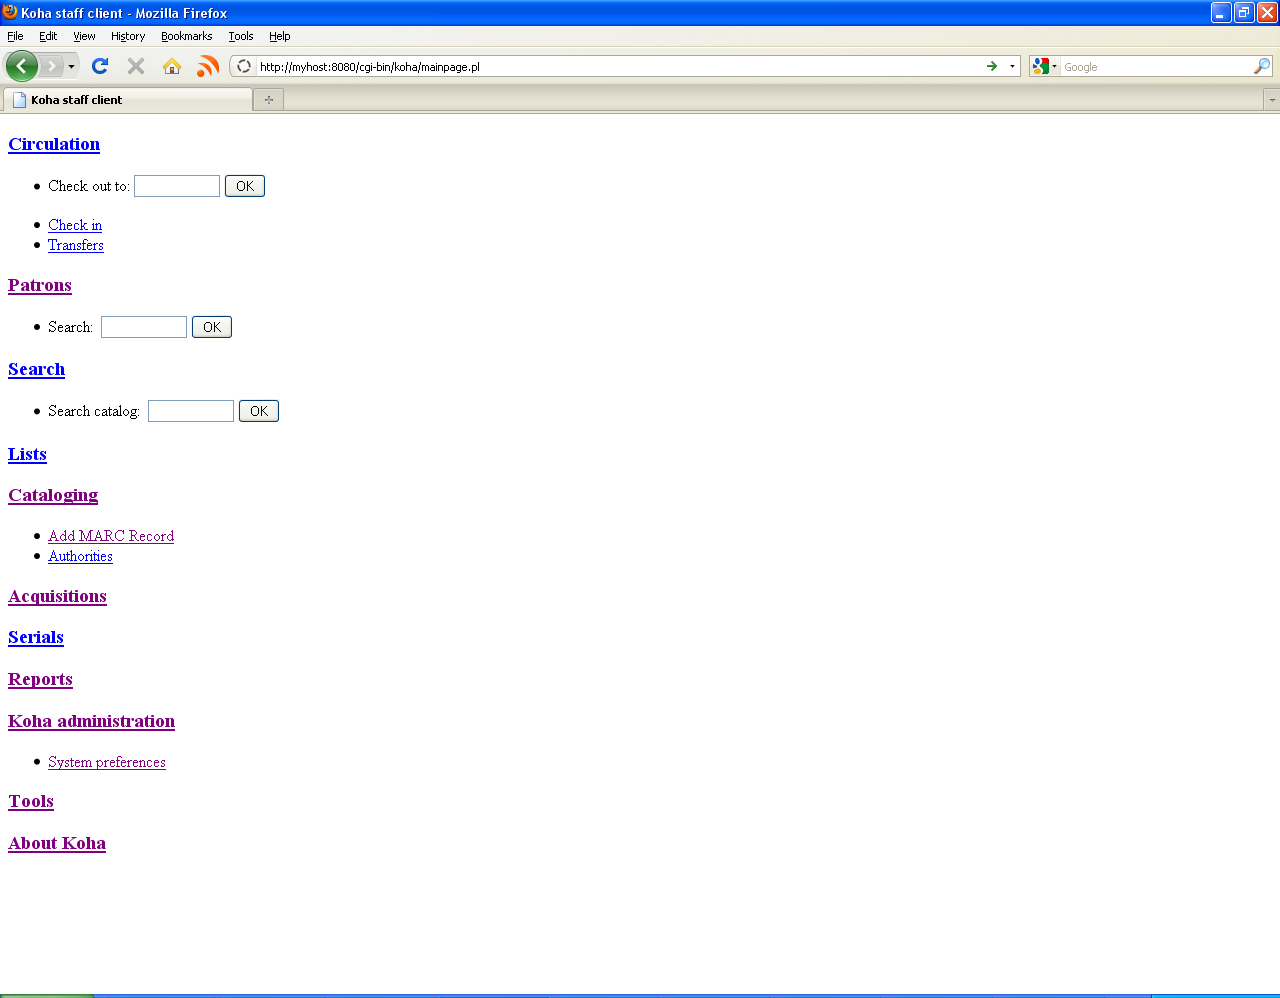Follow the System preferences link
Image resolution: width=1280 pixels, height=998 pixels.
(x=107, y=762)
